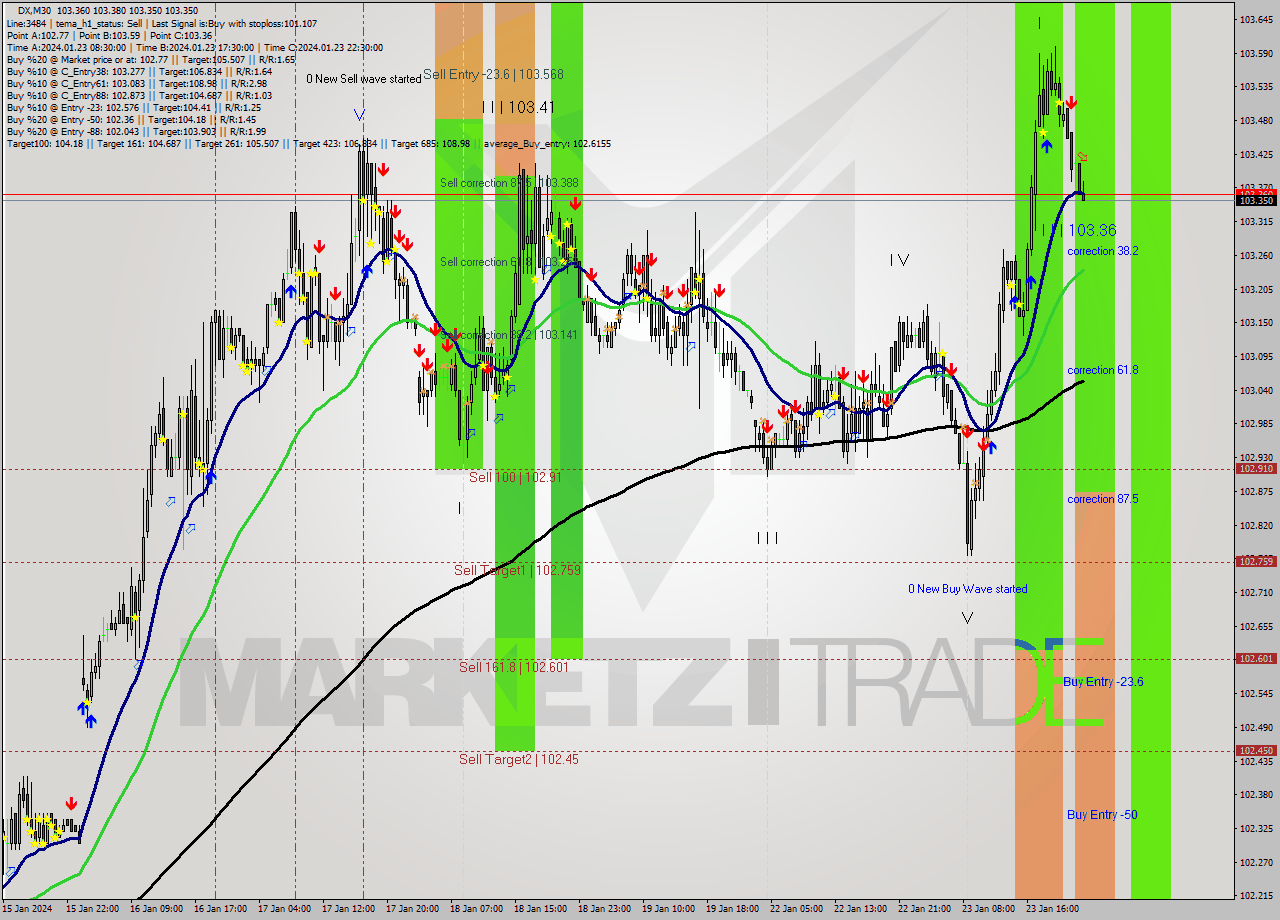The height and width of the screenshot is (920, 1280).
Task: Click the '17 Jan 04:00' time label
Action: pos(284,909)
